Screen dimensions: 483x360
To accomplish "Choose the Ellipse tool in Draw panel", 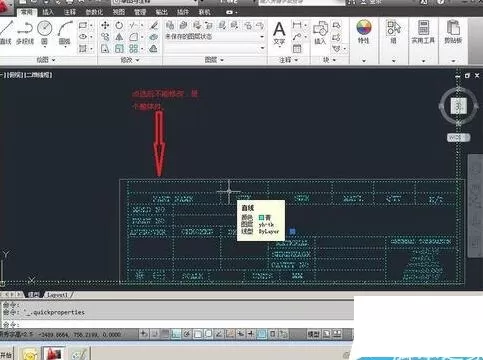I will tap(83, 37).
